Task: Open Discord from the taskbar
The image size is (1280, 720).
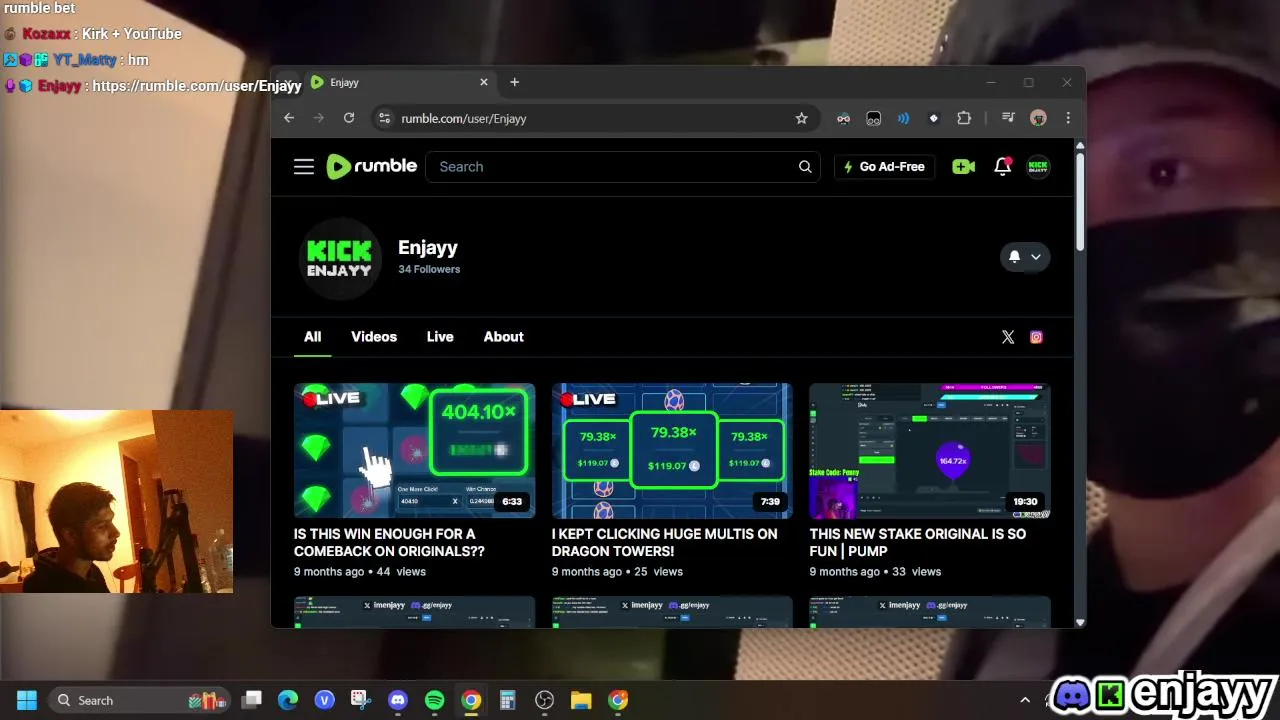Action: point(398,700)
